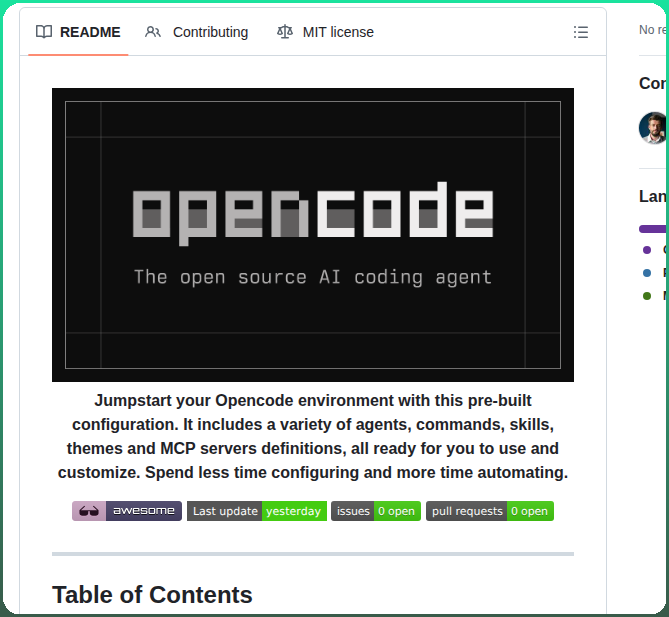
Task: Click the MIT license scales icon
Action: click(x=285, y=32)
